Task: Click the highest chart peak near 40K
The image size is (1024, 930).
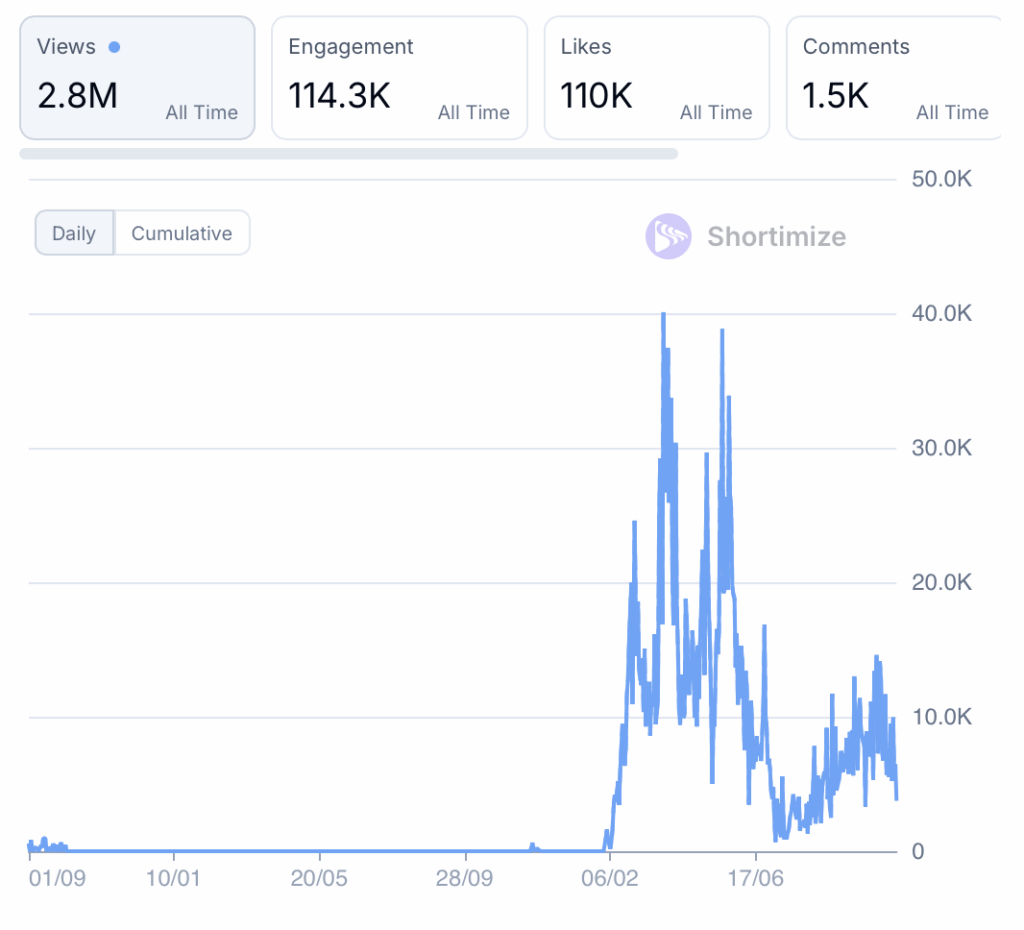Action: pos(663,315)
